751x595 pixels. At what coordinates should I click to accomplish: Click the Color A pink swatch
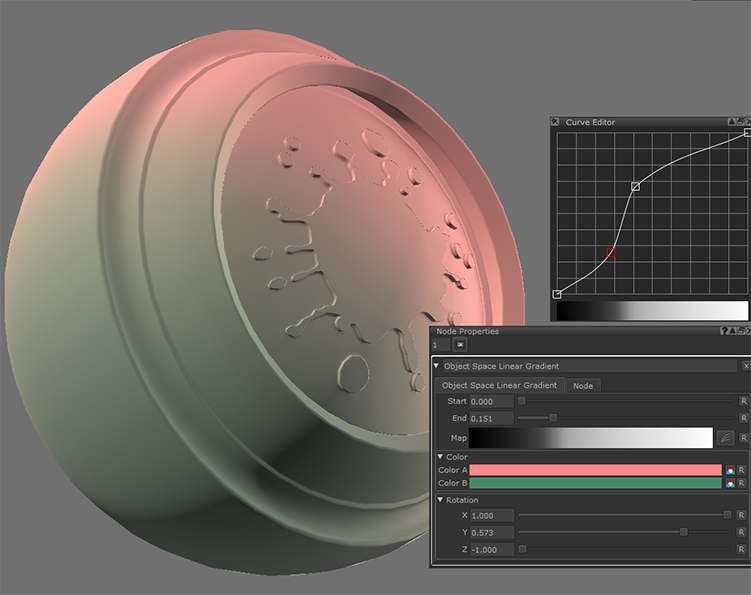pyautogui.click(x=594, y=470)
